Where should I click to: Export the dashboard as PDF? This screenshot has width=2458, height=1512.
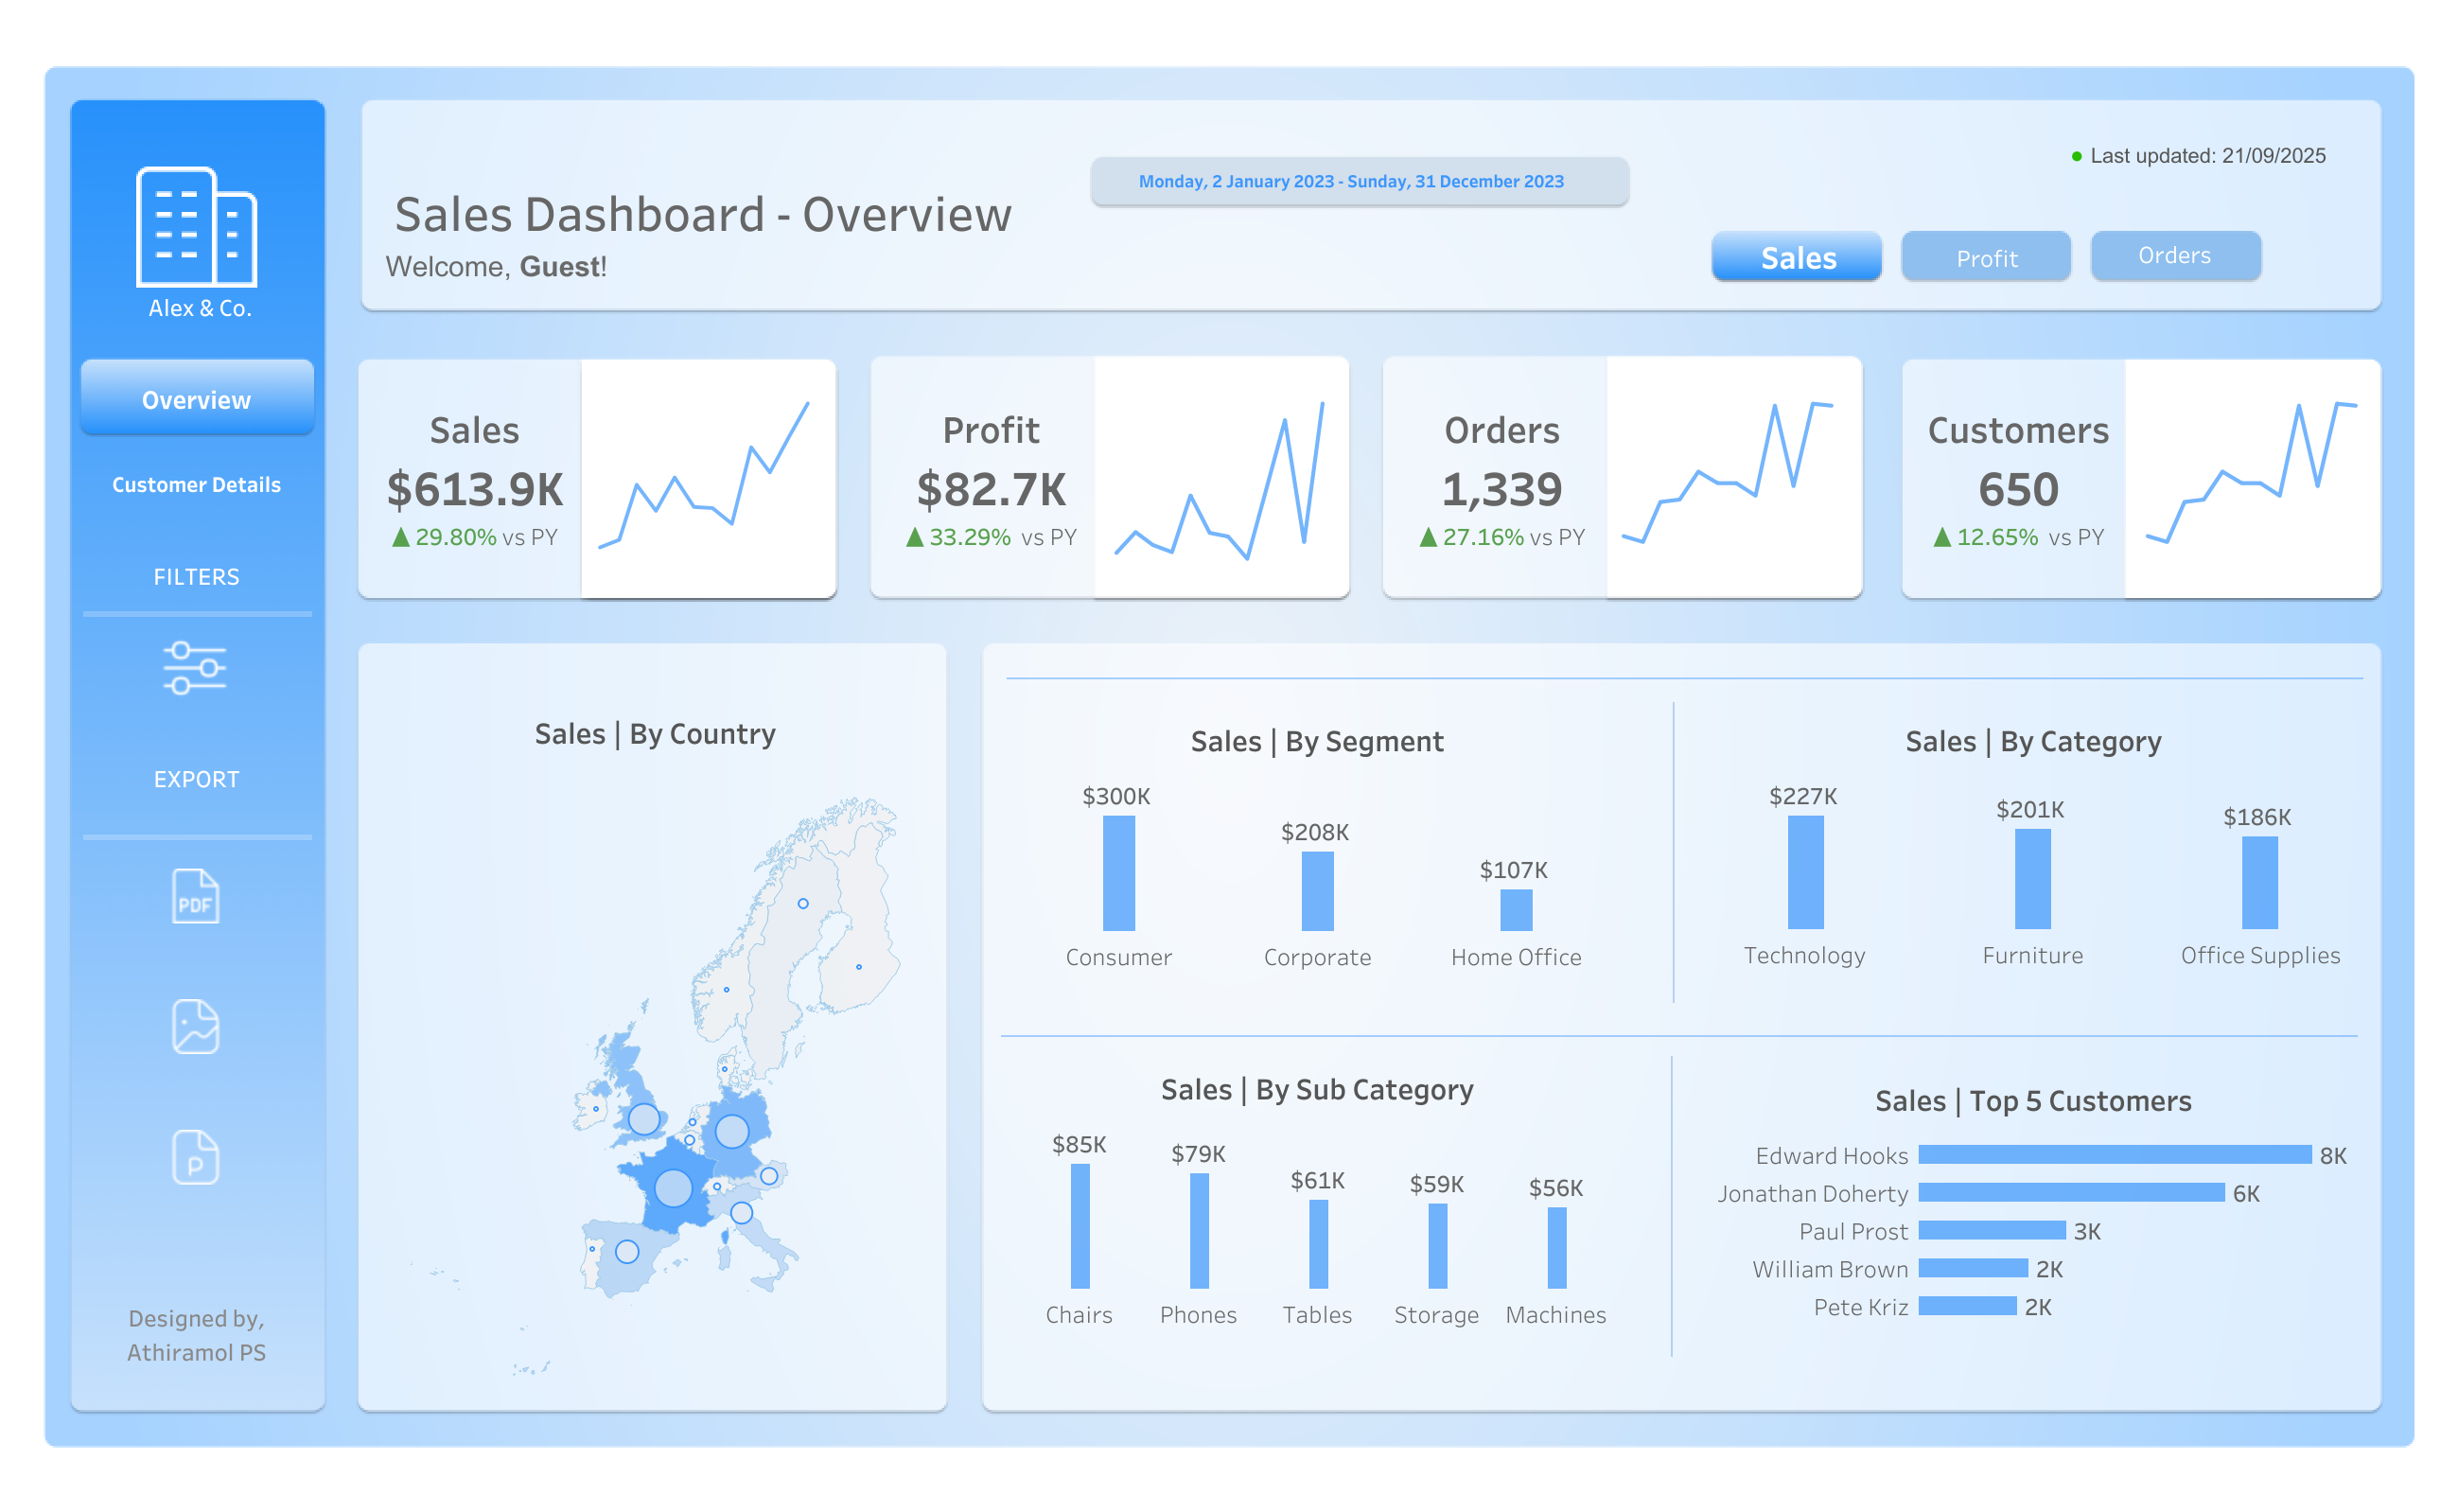coord(195,897)
